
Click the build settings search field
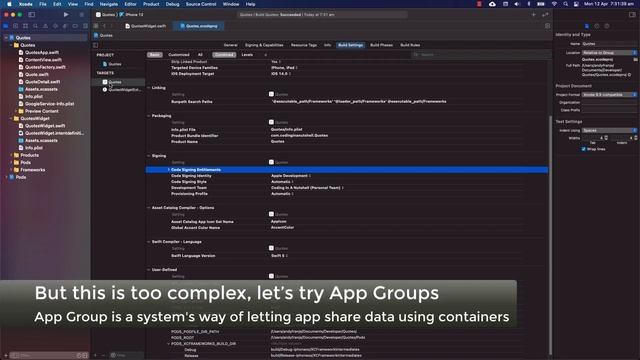481,55
